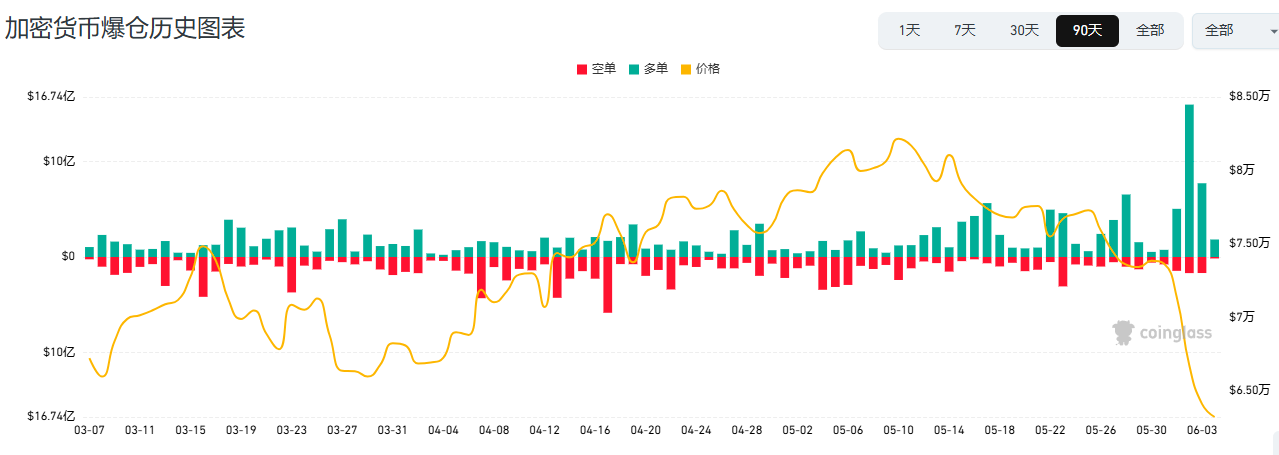Switch range tab to 全部
1279x455 pixels.
(x=1150, y=30)
